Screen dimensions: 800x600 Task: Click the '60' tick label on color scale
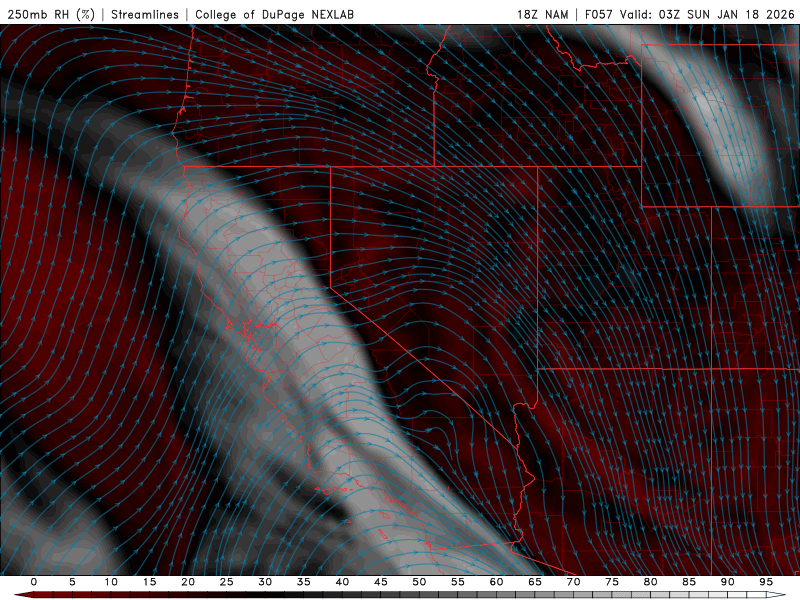point(496,582)
